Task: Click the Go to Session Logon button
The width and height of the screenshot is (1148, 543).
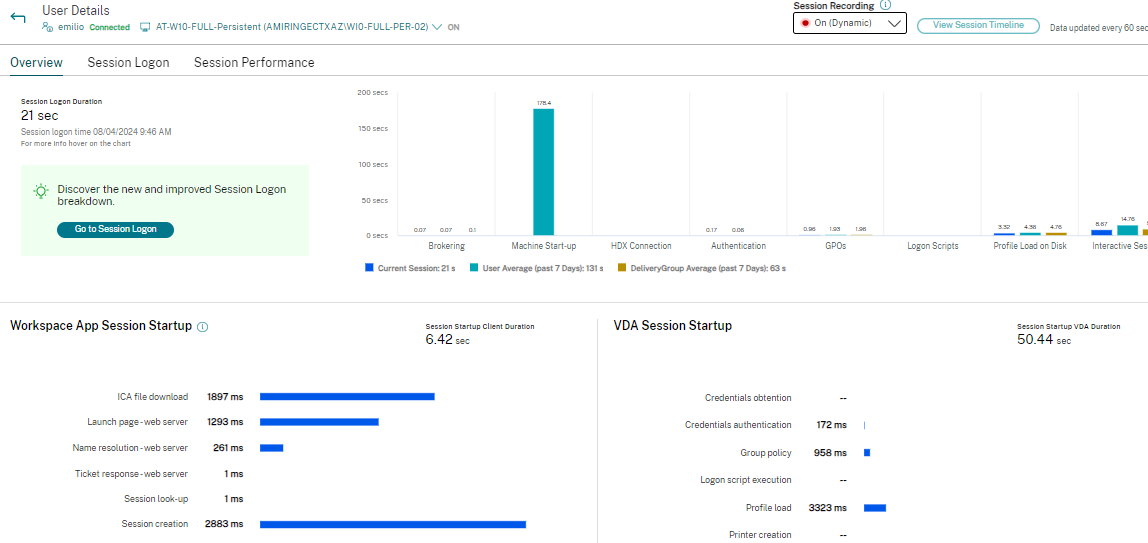Action: tap(115, 229)
